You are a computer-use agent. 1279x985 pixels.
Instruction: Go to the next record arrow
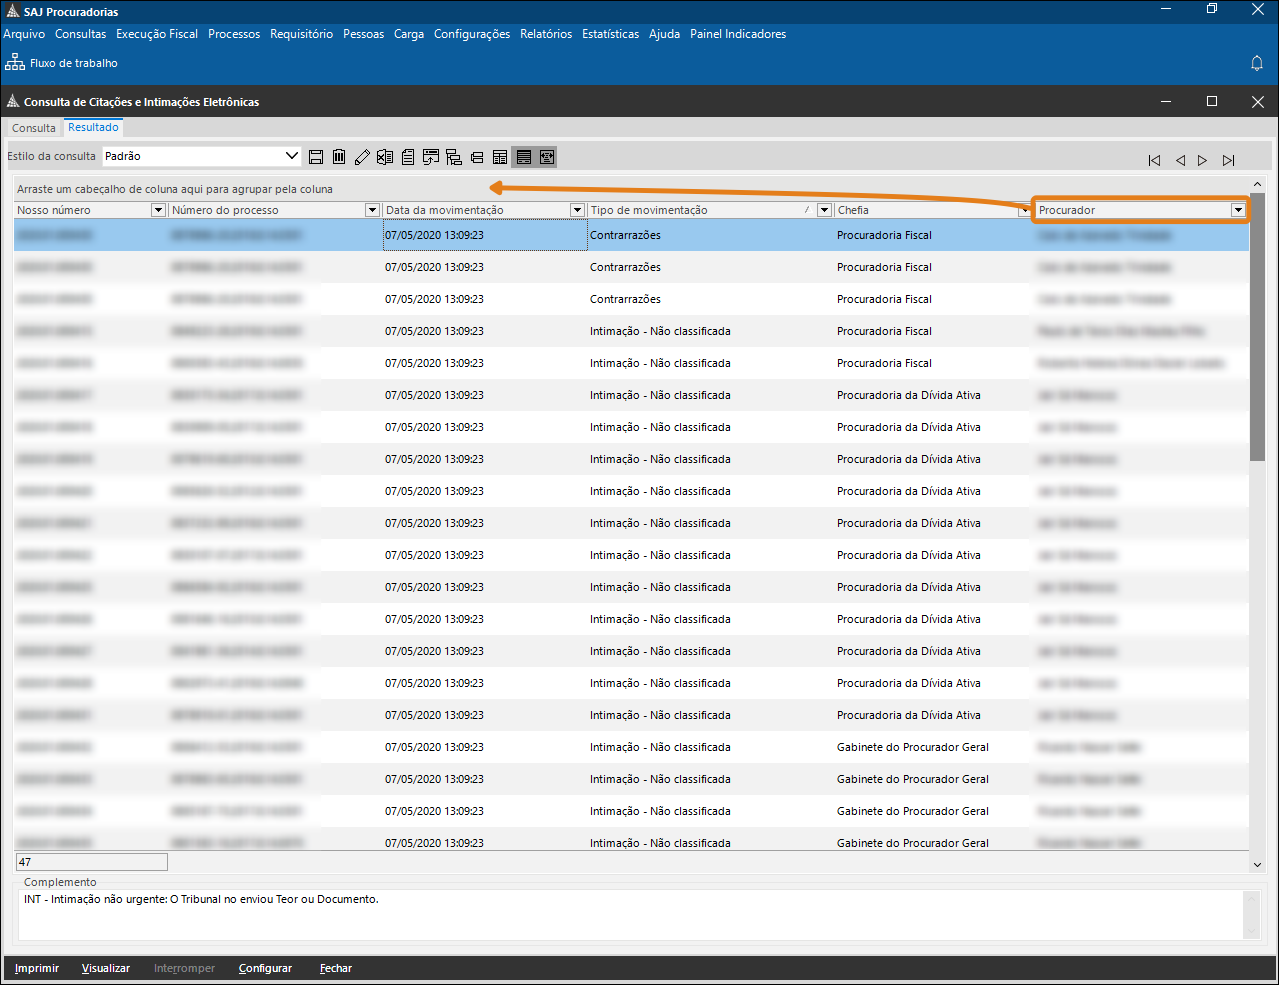1202,160
